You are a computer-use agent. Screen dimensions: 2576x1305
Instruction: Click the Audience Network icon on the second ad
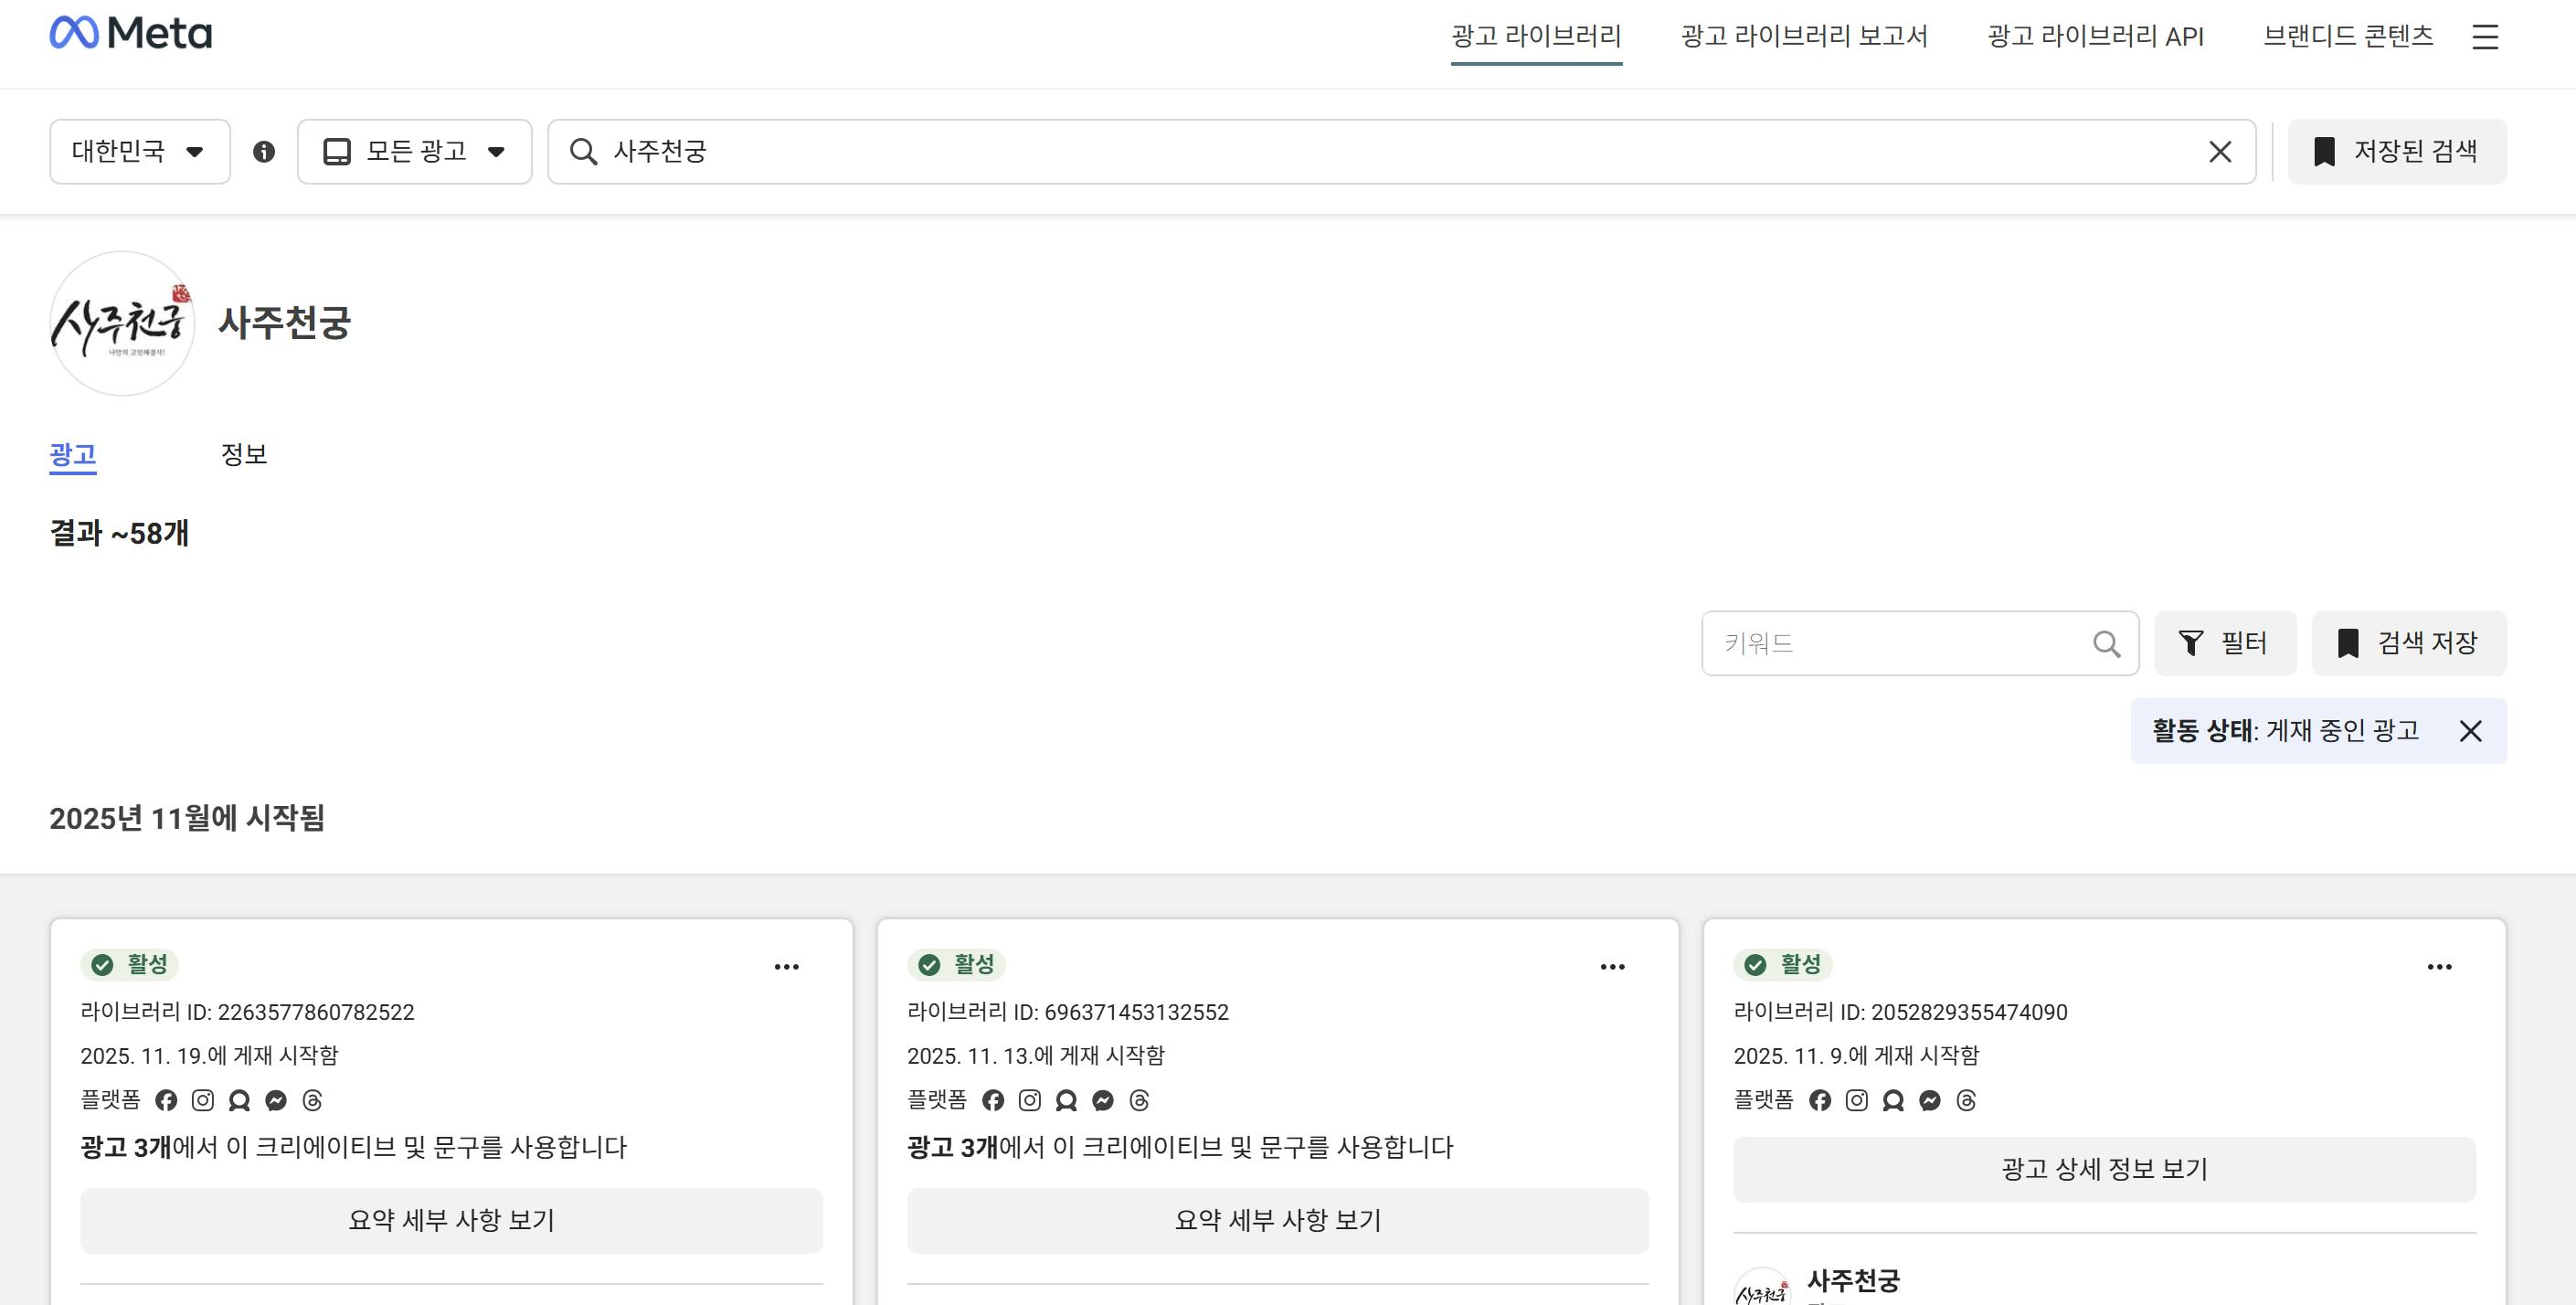click(x=1065, y=1100)
